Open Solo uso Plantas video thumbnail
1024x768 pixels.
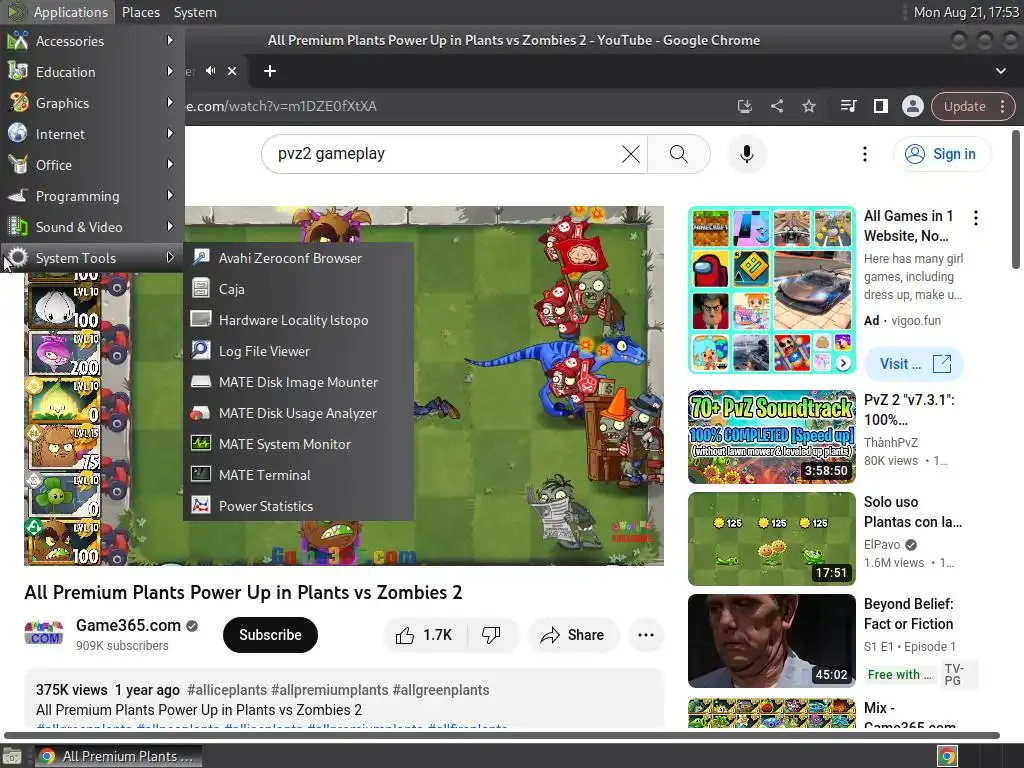click(771, 539)
